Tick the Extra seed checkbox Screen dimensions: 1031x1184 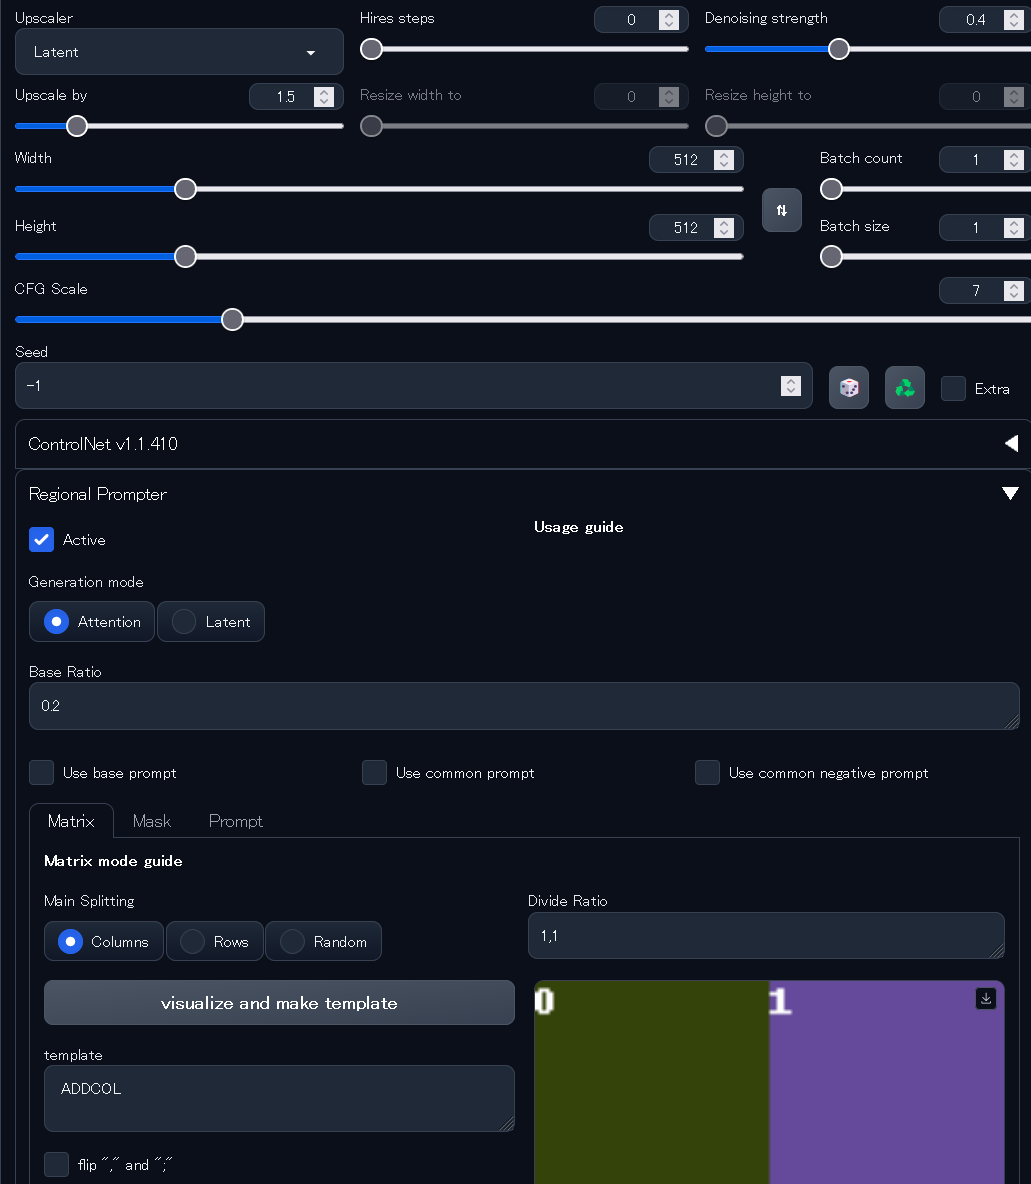click(953, 388)
